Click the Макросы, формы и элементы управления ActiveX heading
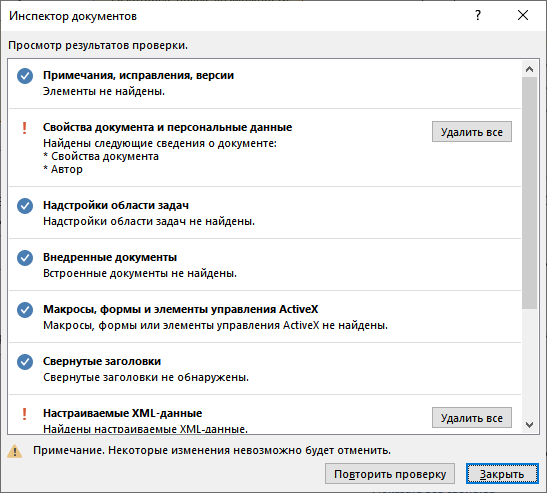This screenshot has height=493, width=547. (180, 309)
